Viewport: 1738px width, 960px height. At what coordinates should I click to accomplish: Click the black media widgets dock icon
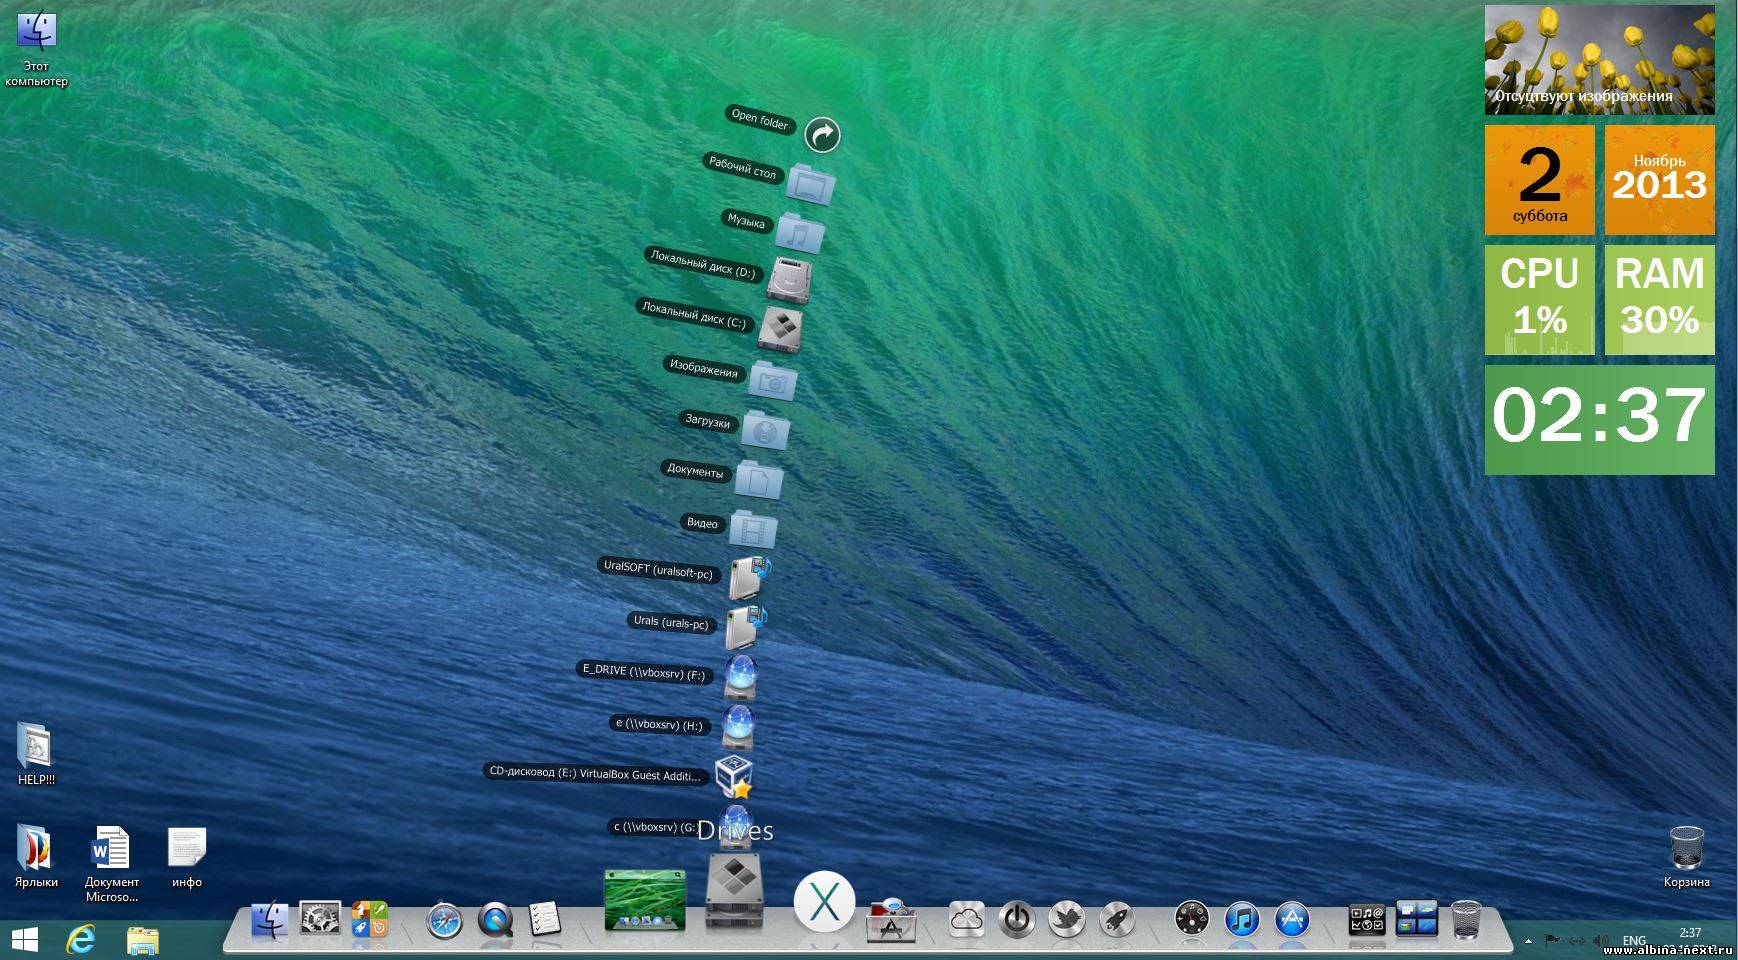tap(1367, 920)
